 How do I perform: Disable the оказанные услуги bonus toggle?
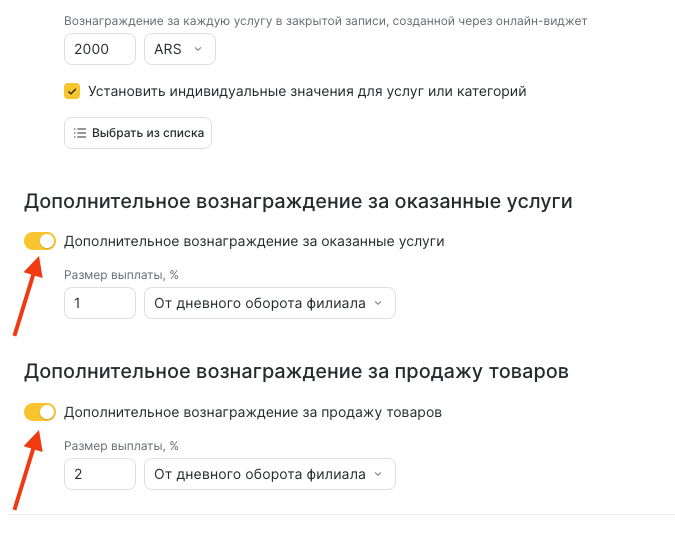coord(40,241)
